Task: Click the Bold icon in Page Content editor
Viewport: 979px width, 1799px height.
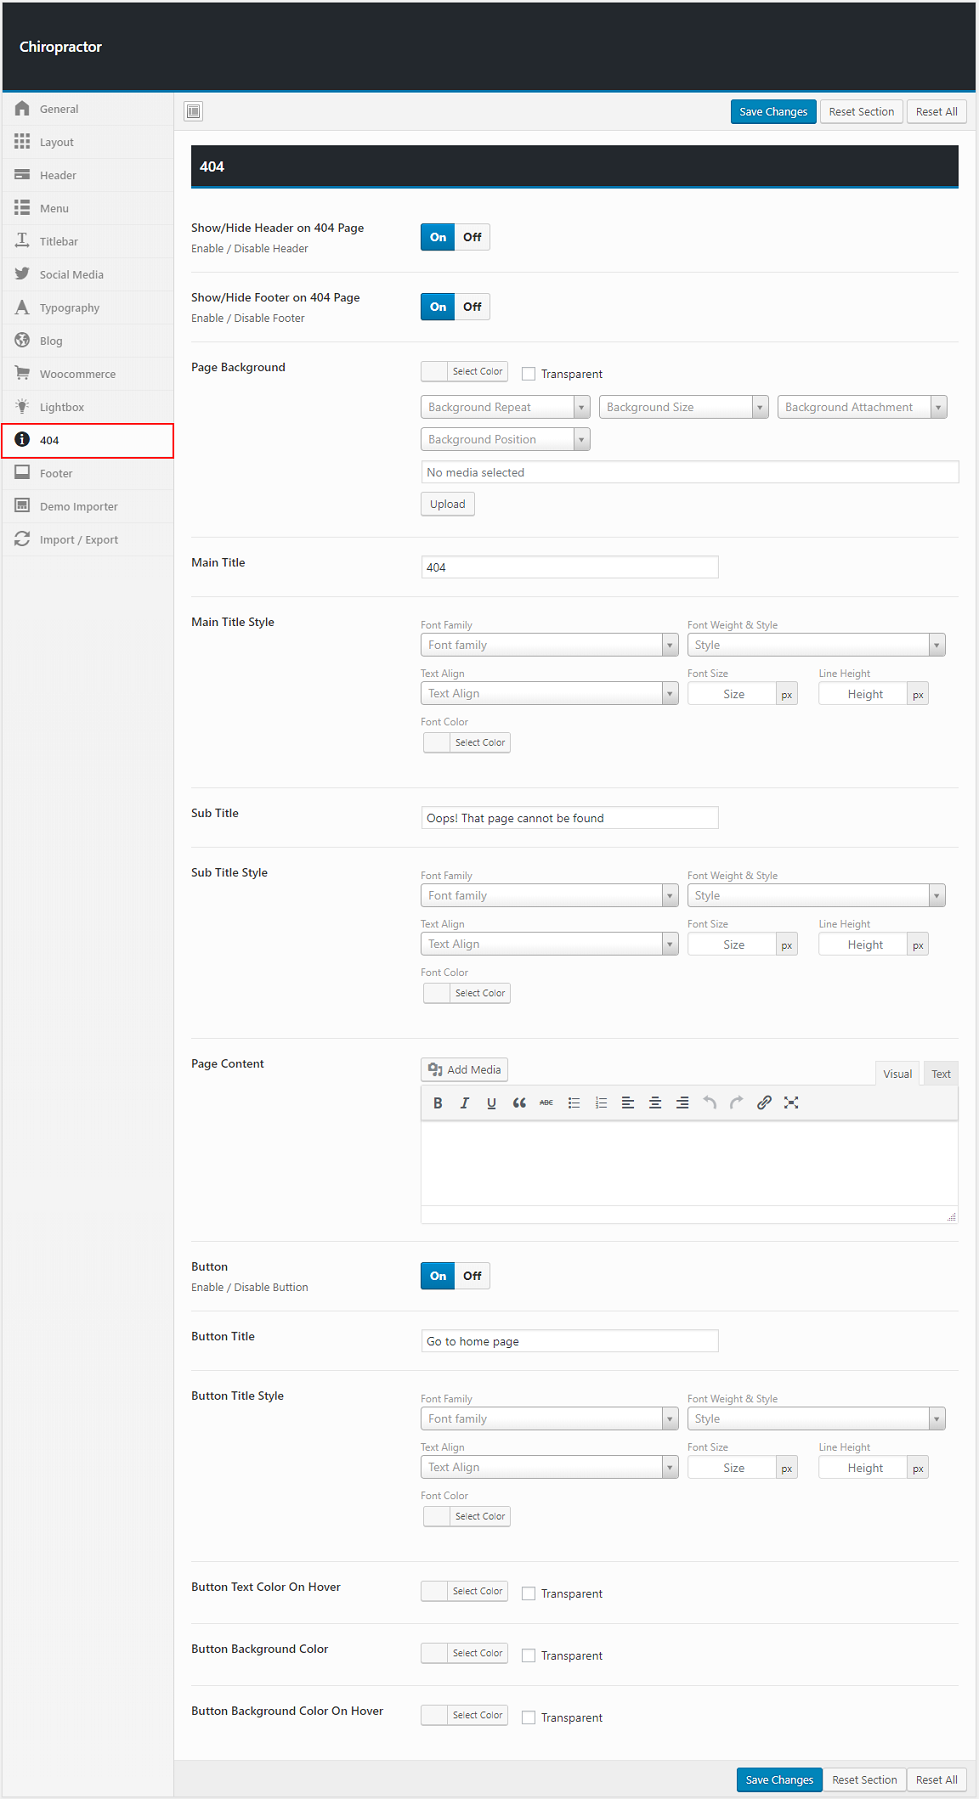Action: coord(437,1103)
